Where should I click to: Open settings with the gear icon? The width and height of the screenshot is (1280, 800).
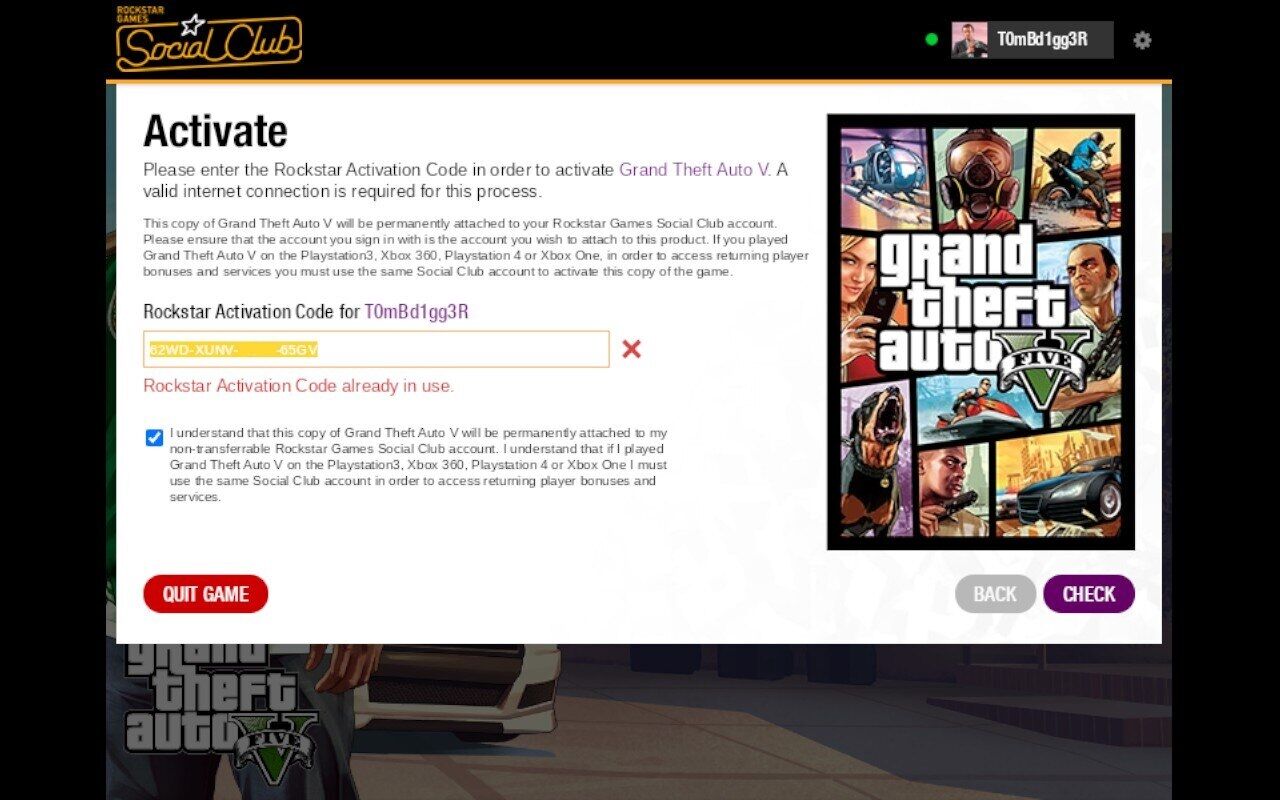coord(1142,40)
